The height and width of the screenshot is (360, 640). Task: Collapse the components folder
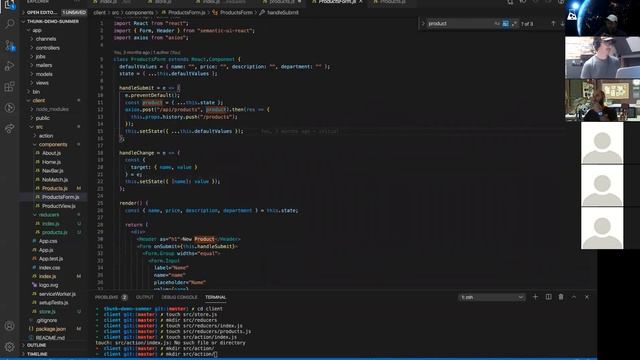[53, 144]
